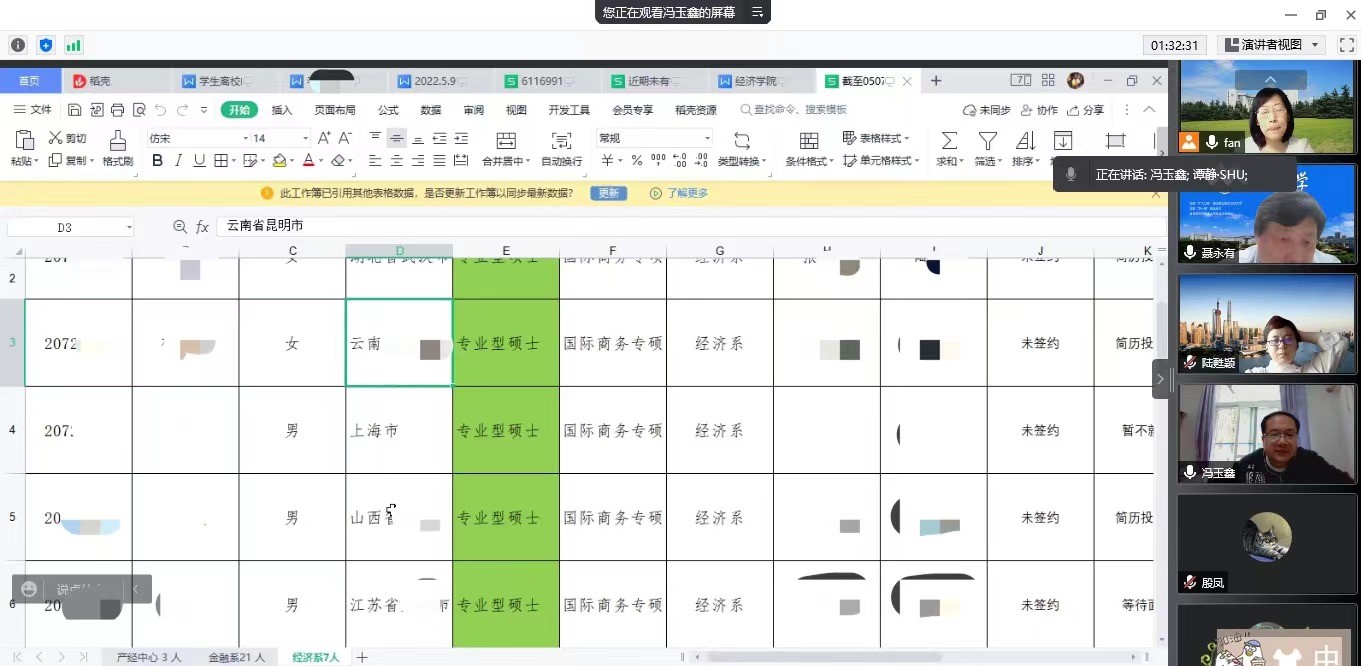Click the increase font size icon
The image size is (1361, 666).
click(x=324, y=138)
